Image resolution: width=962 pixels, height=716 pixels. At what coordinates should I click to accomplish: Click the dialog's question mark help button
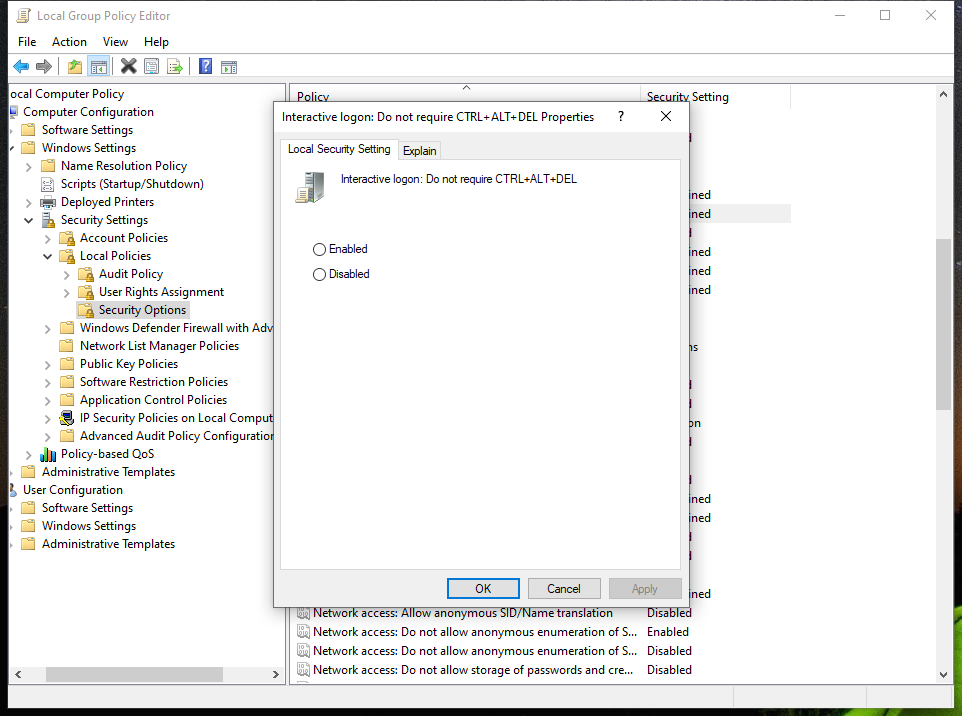pos(621,117)
